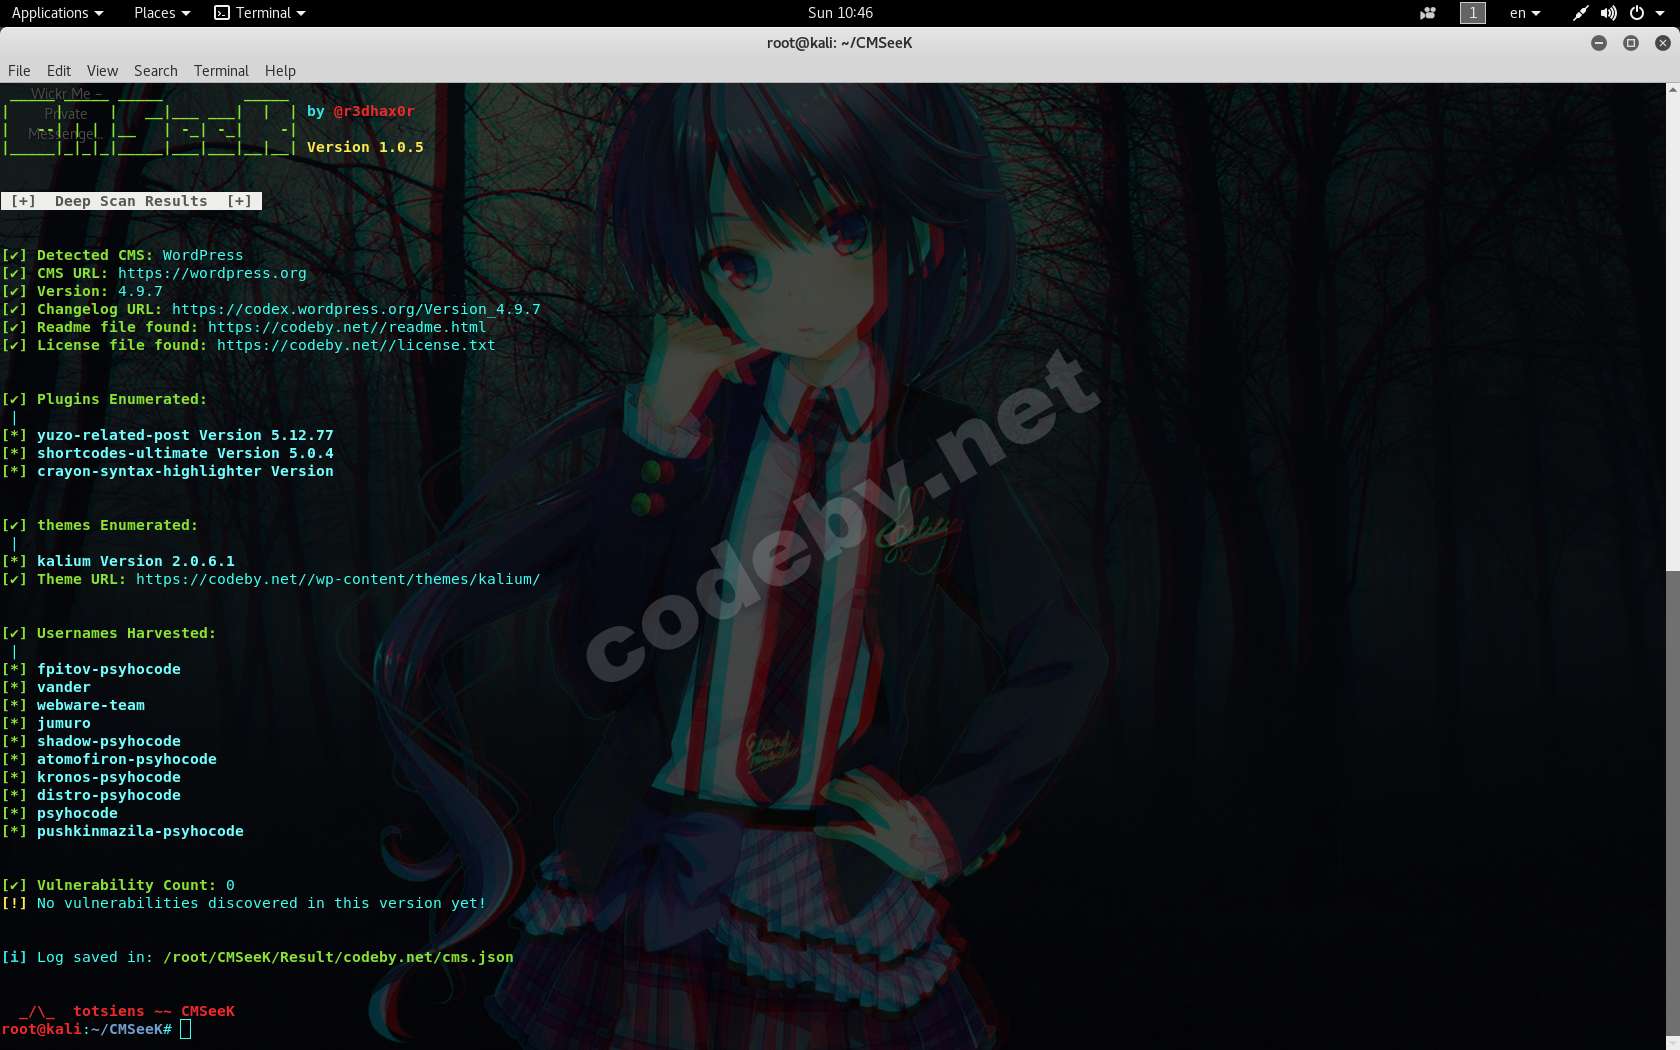
Task: Minimize the root@kali terminal window
Action: (x=1599, y=43)
